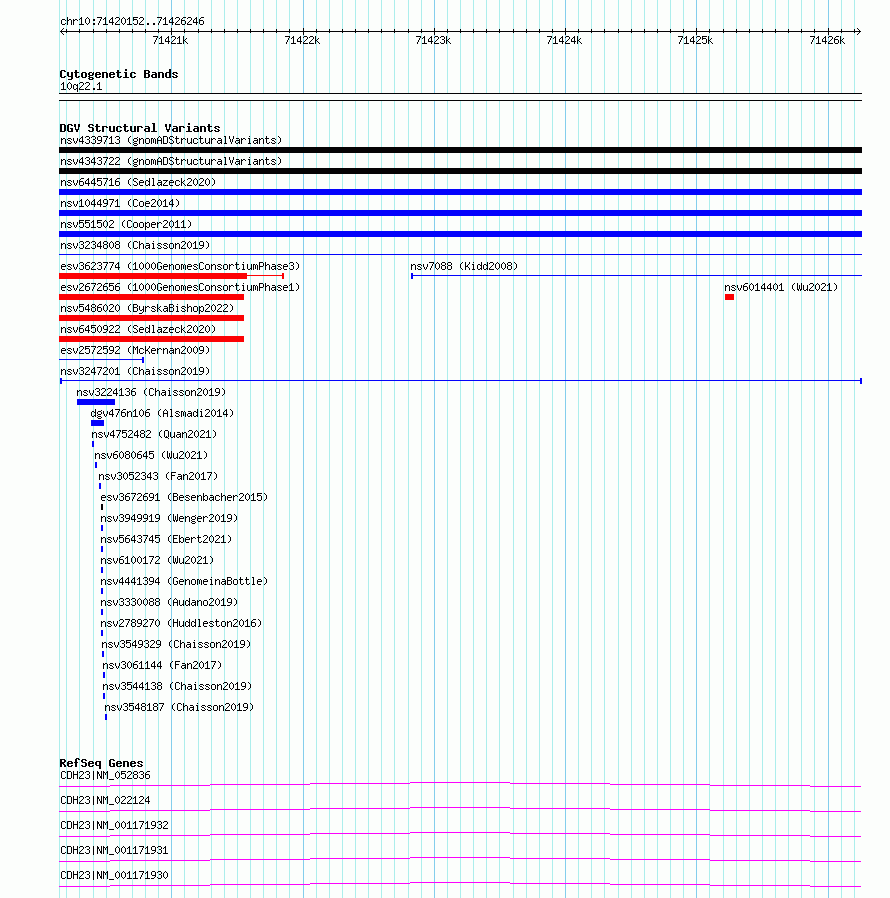Screen dimensions: 890x898
Task: Select variant nsv3061144 (Fan2017)
Action: pos(162,665)
